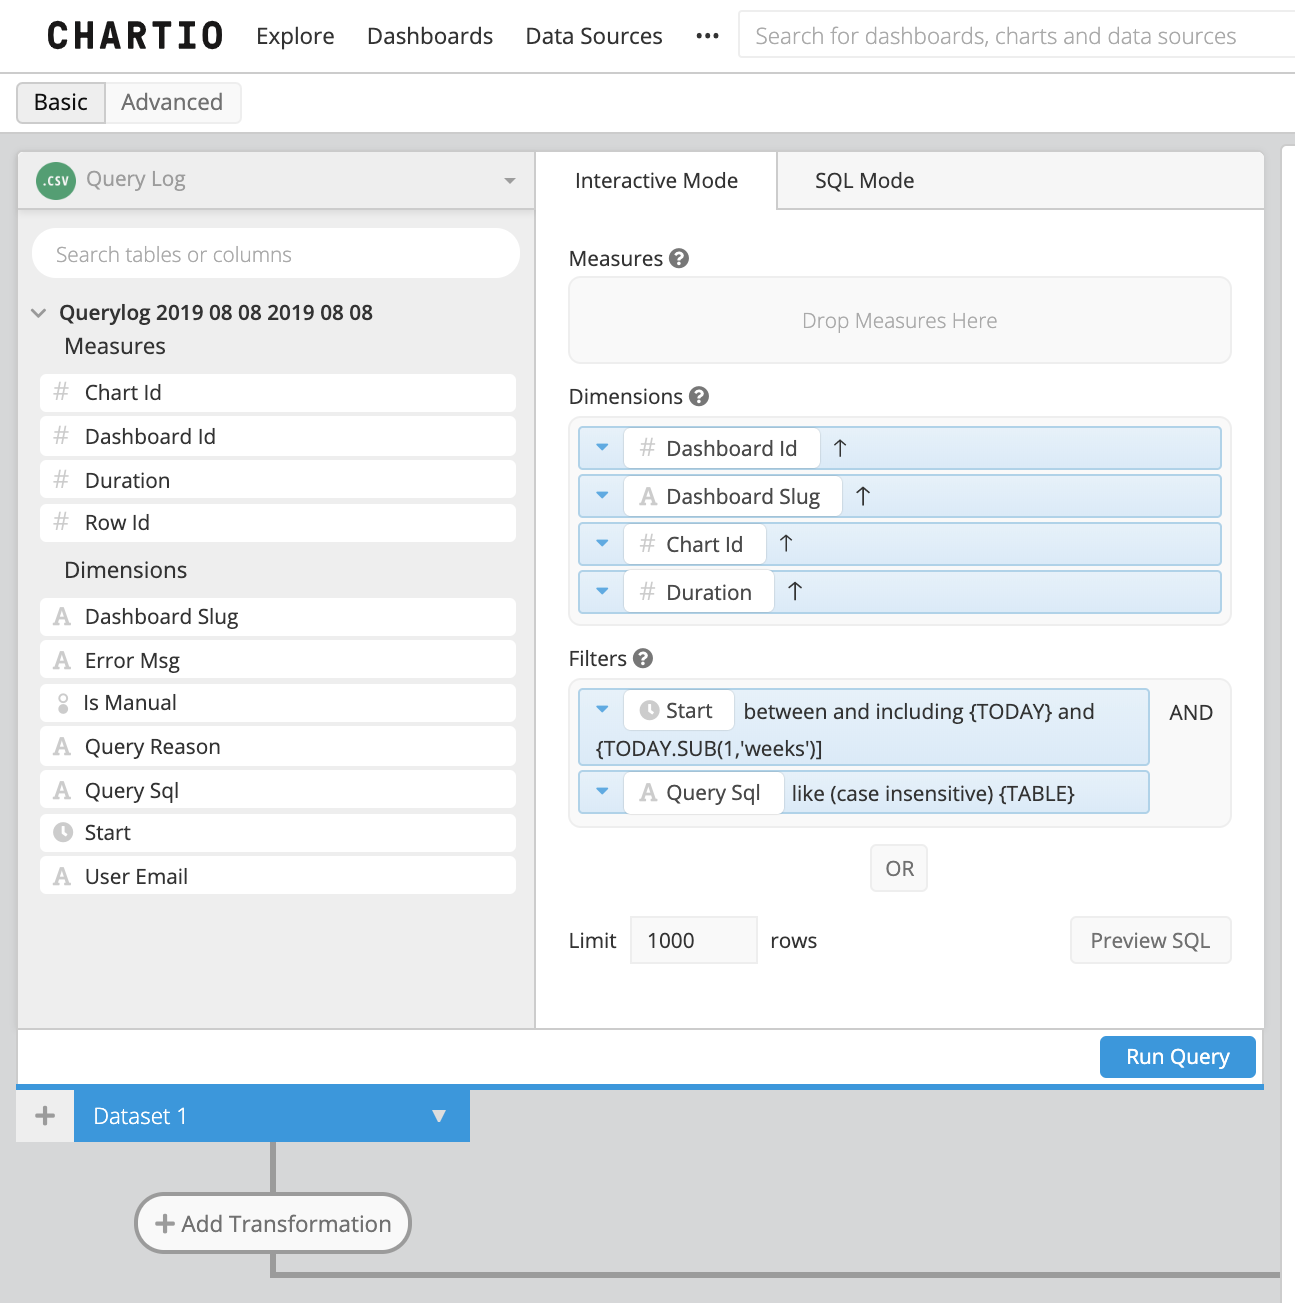
Task: Switch to SQL Mode tab
Action: pyautogui.click(x=865, y=181)
